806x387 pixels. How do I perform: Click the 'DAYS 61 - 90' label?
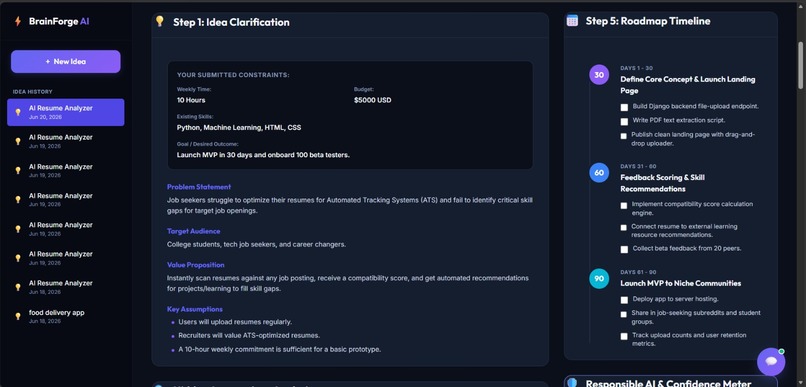tap(638, 272)
